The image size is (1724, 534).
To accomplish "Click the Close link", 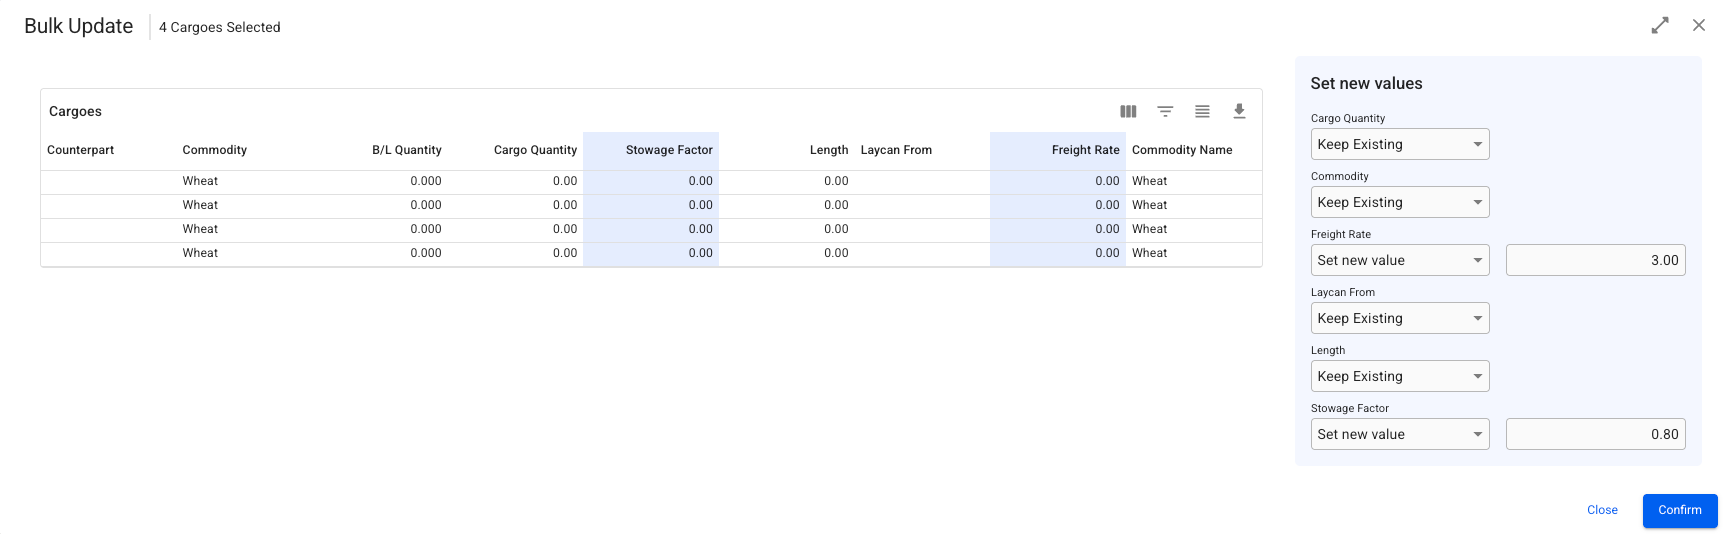I will click(x=1602, y=510).
